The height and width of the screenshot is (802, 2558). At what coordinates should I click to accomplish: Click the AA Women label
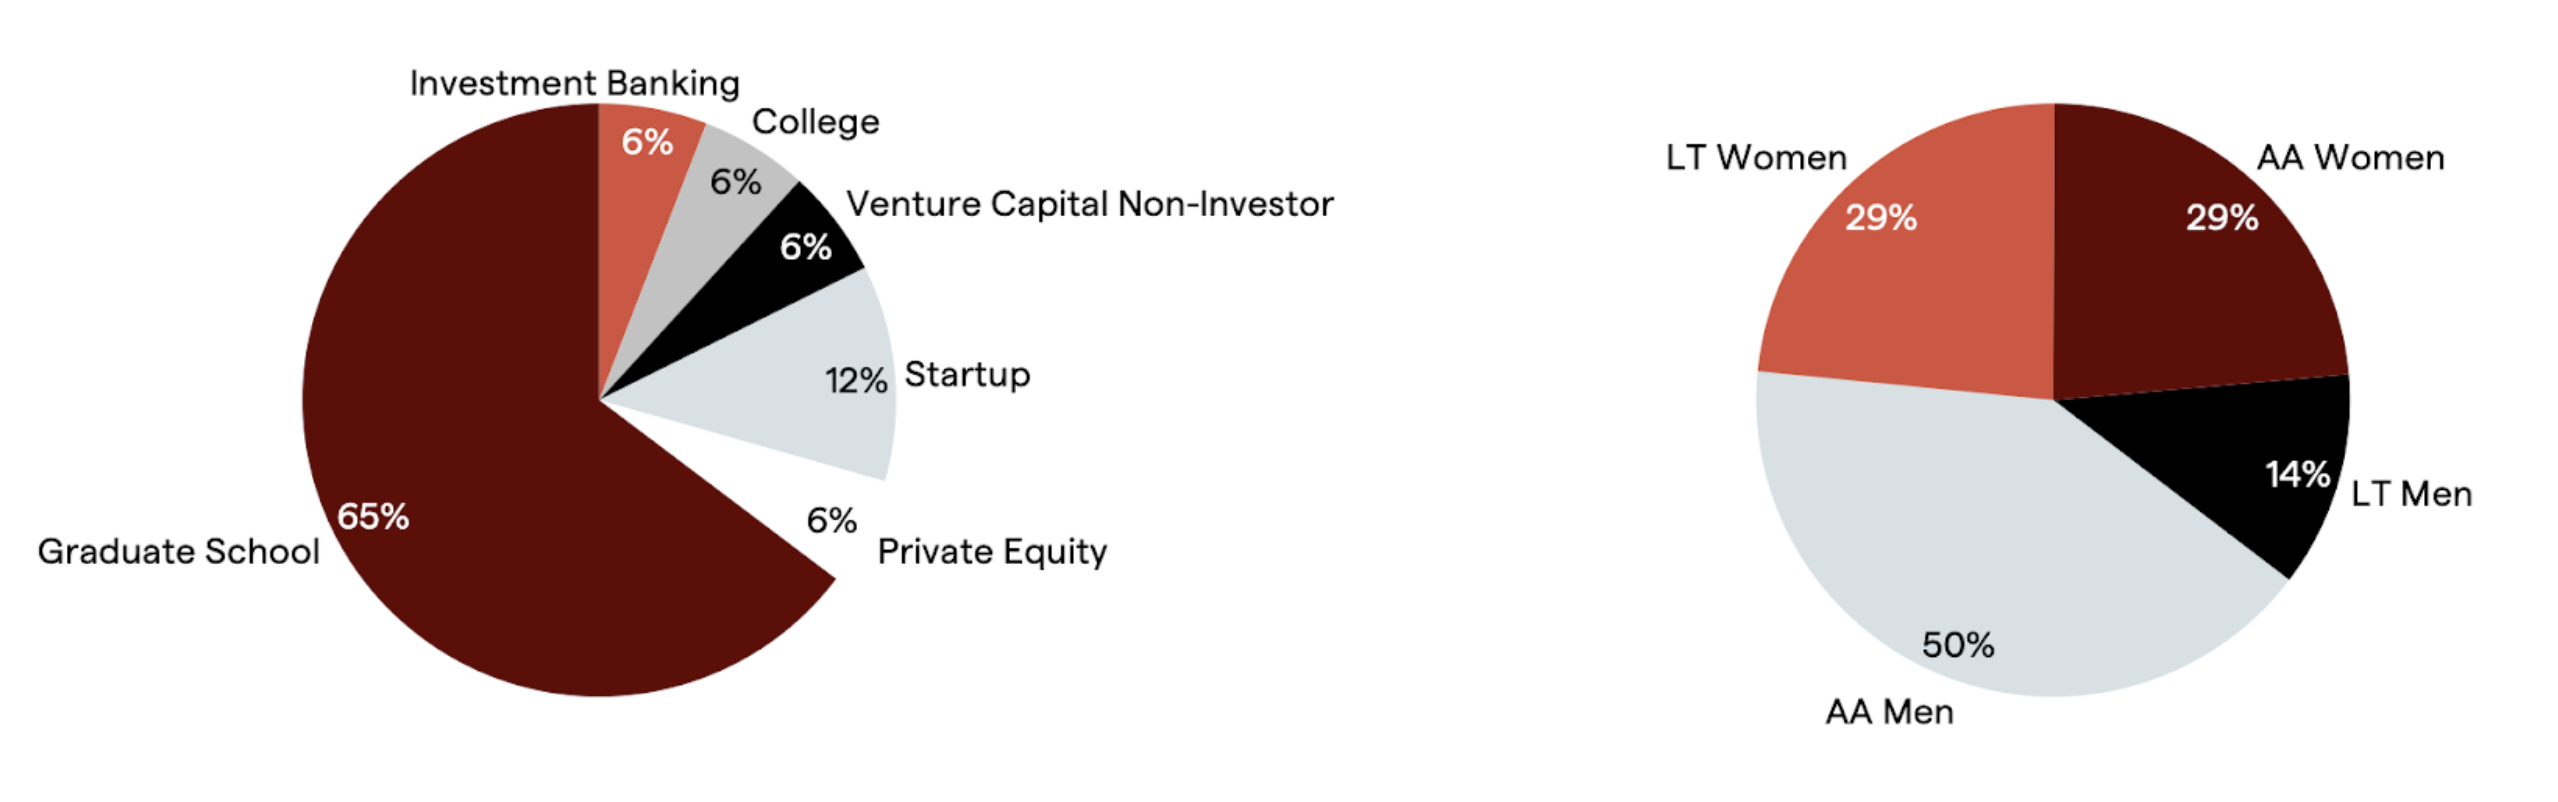pyautogui.click(x=2350, y=158)
